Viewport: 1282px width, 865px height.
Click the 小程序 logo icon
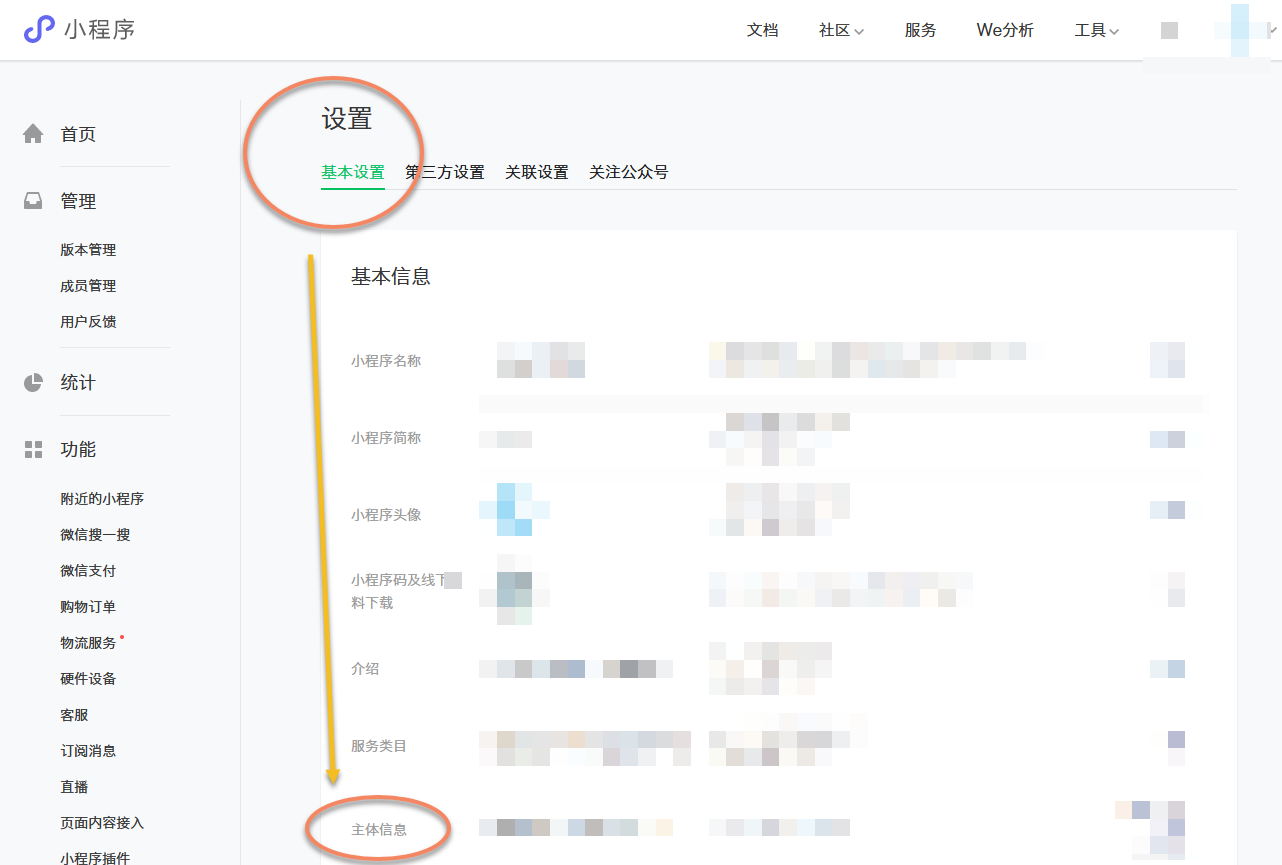point(39,30)
